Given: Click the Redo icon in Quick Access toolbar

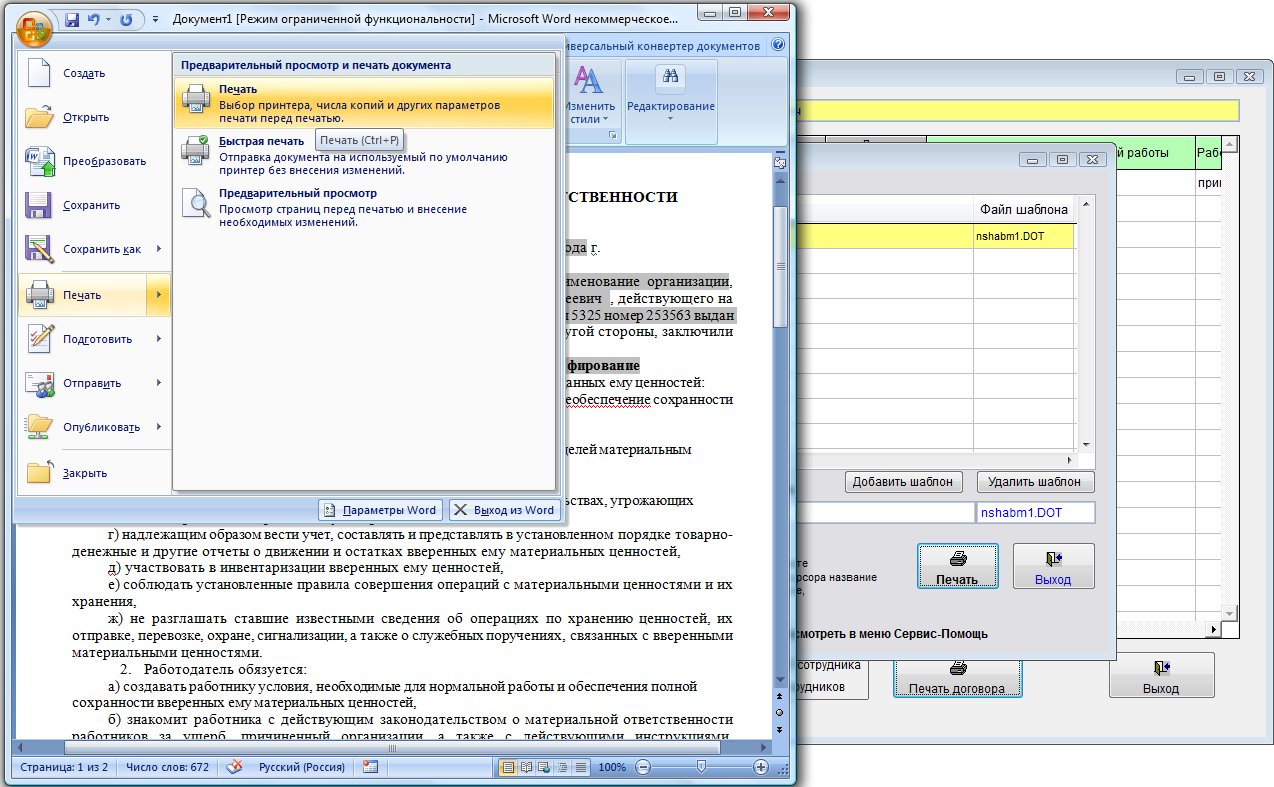Looking at the screenshot, I should (x=126, y=20).
